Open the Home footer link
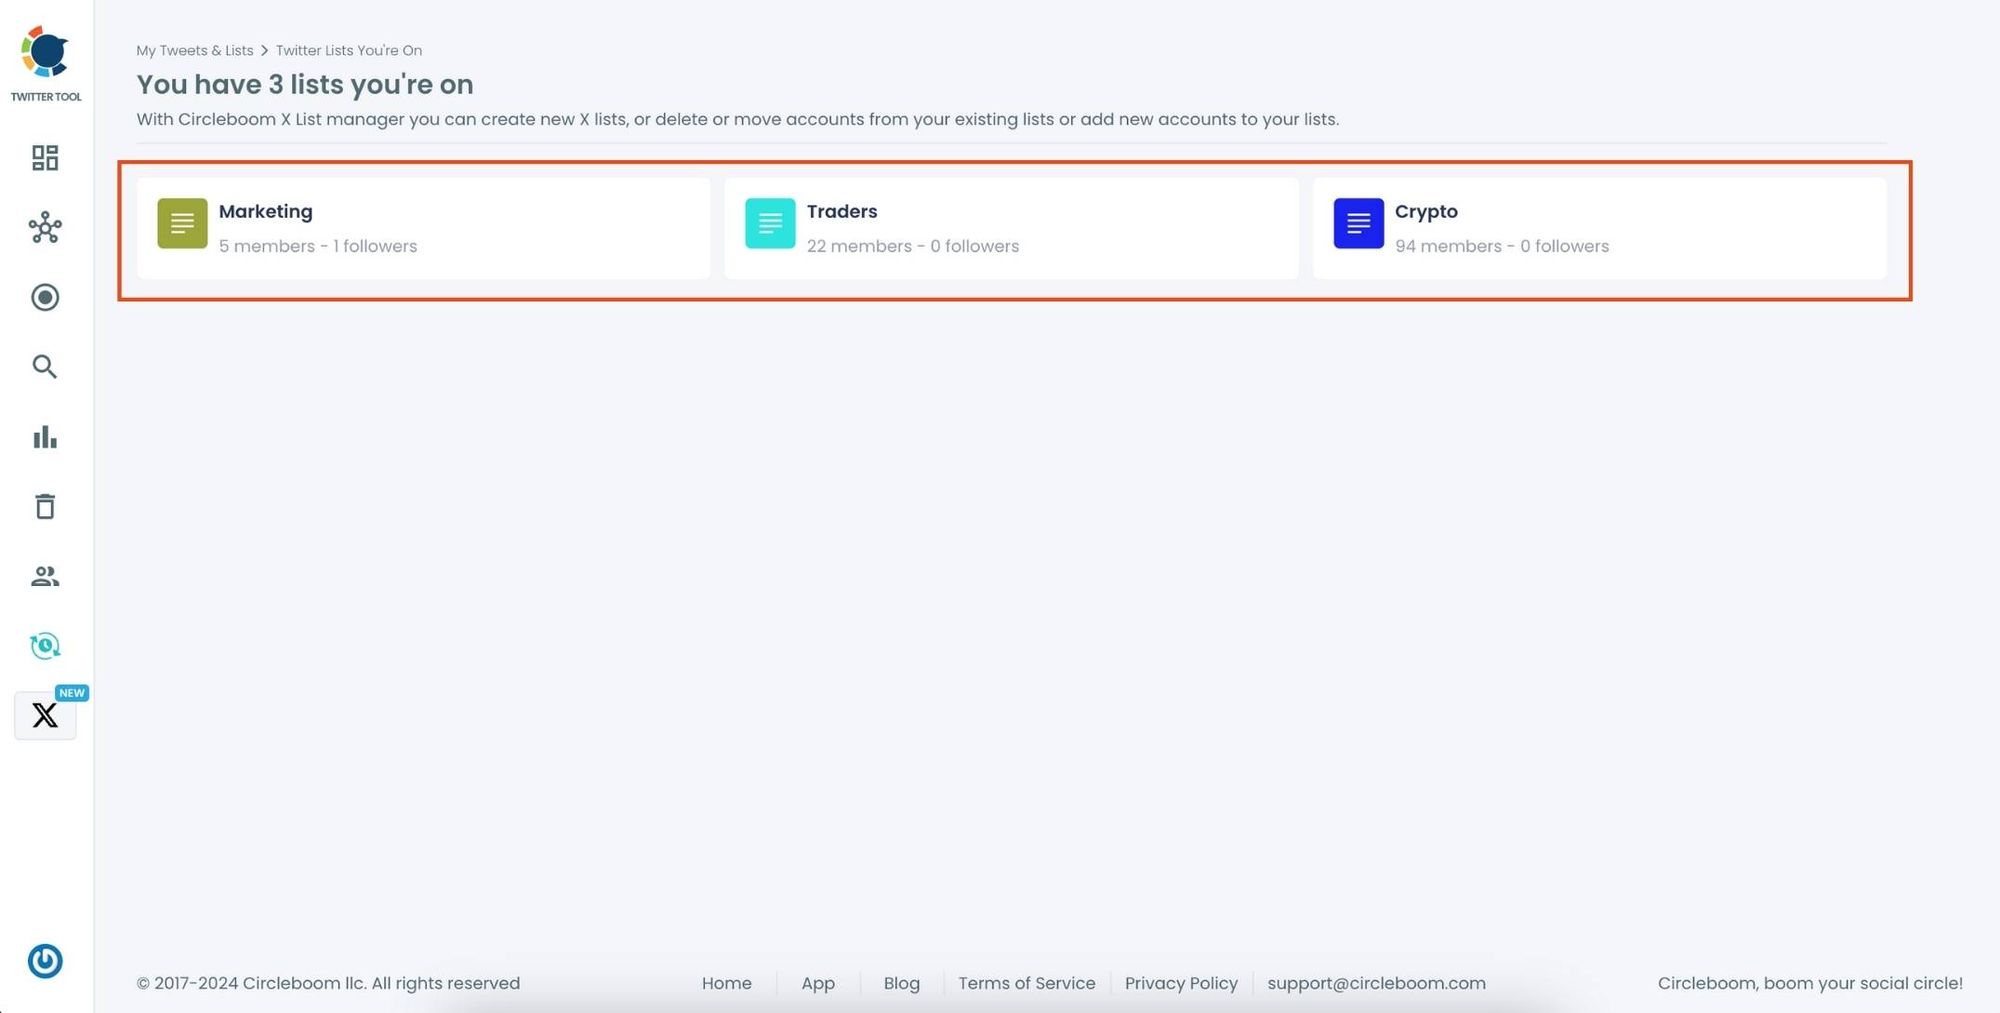 pos(727,983)
